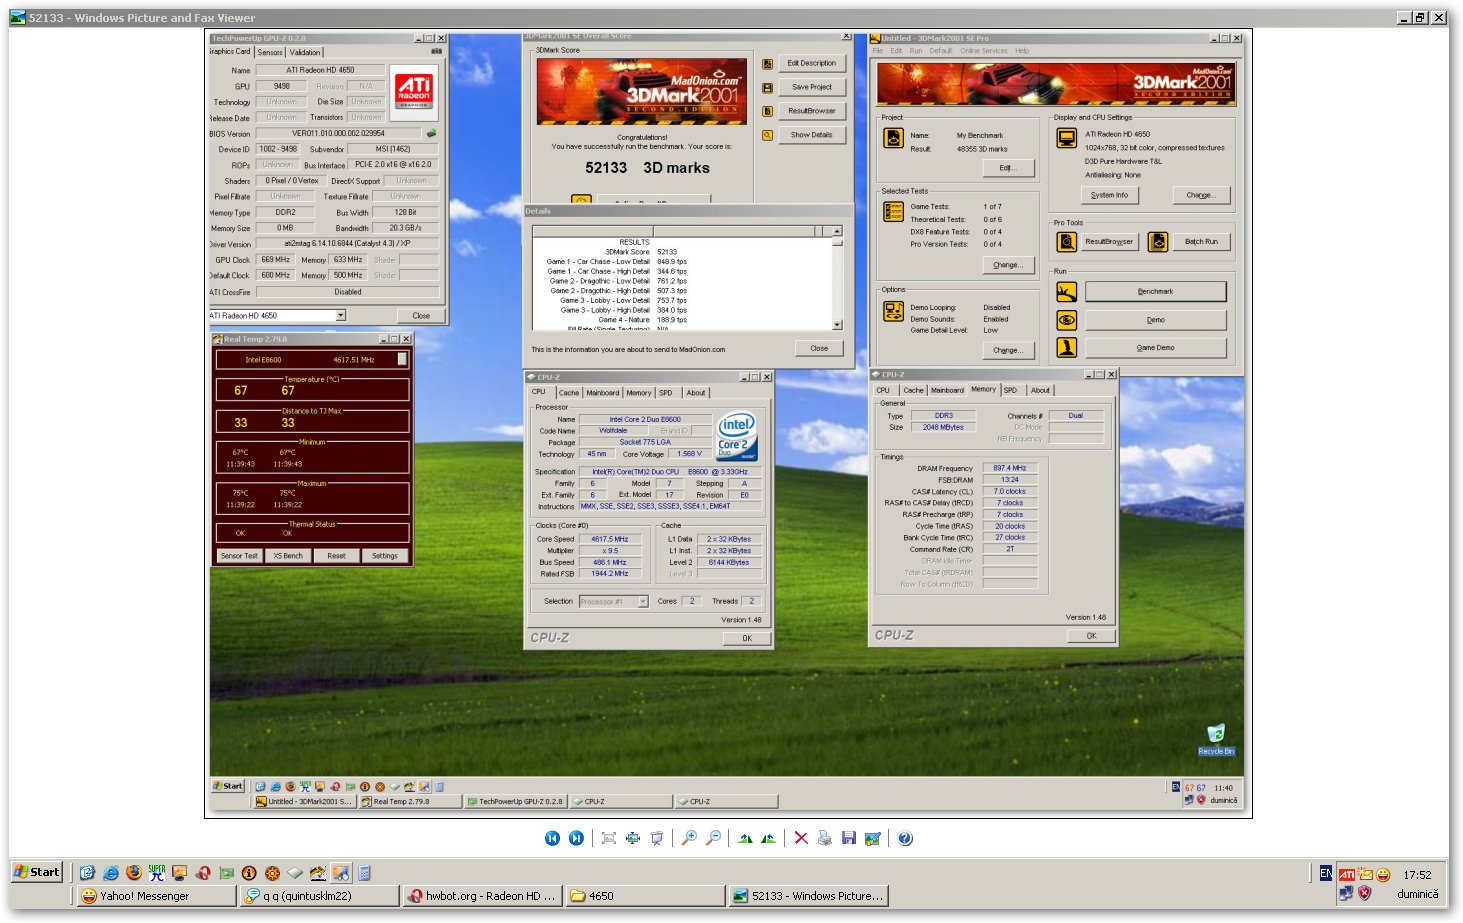Launch Super Pi from Quick Launch

tap(156, 872)
